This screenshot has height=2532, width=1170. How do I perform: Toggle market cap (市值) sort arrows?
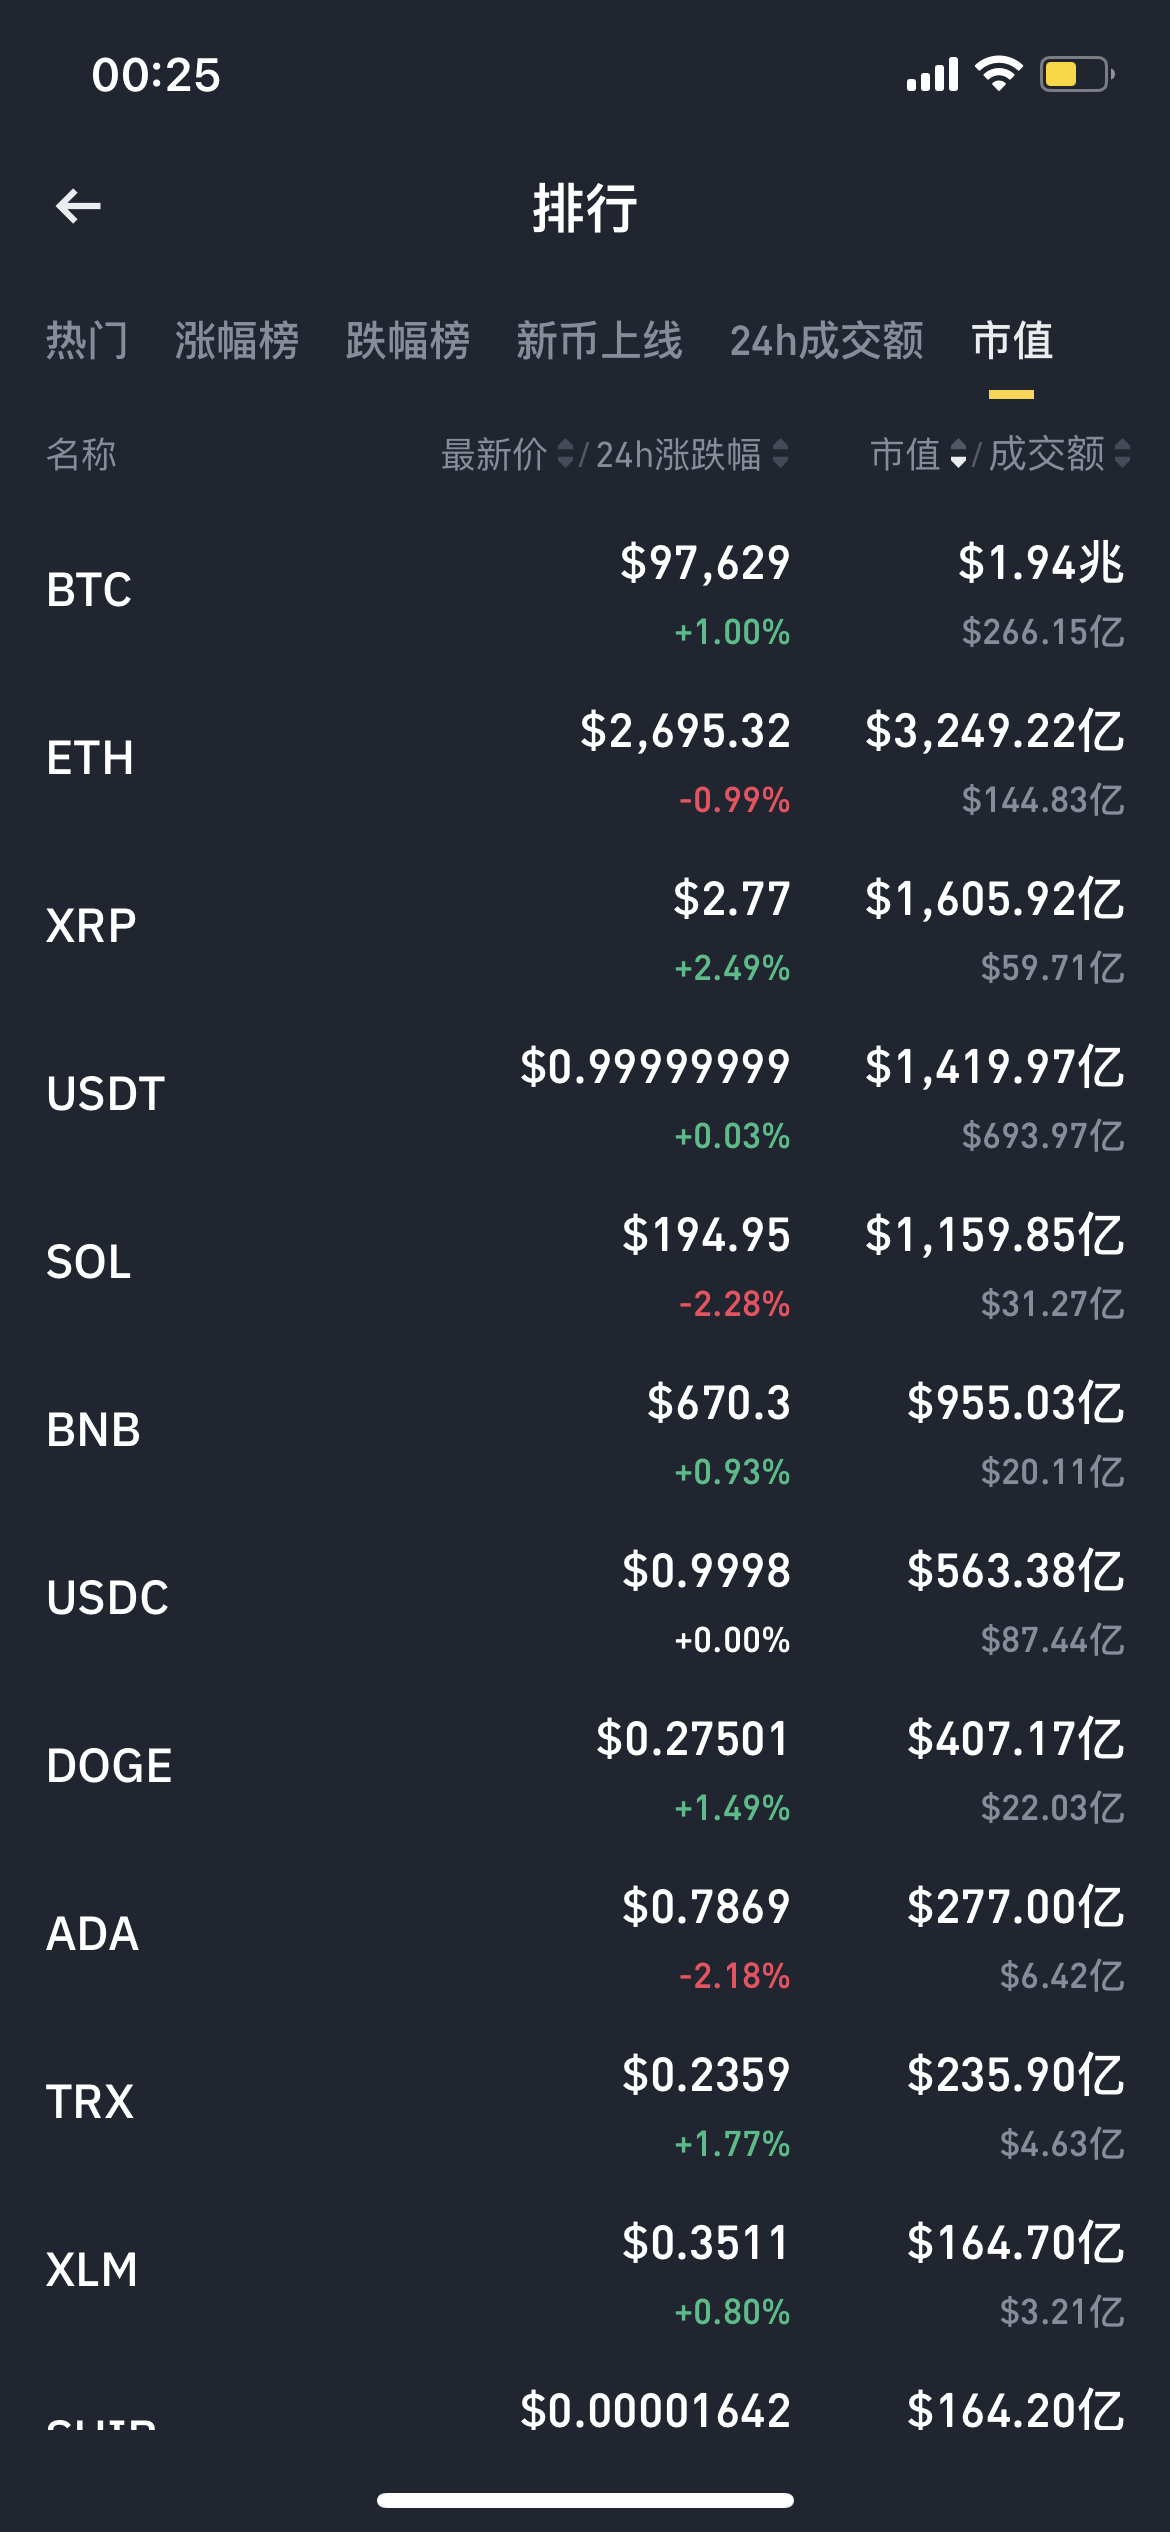click(x=958, y=454)
